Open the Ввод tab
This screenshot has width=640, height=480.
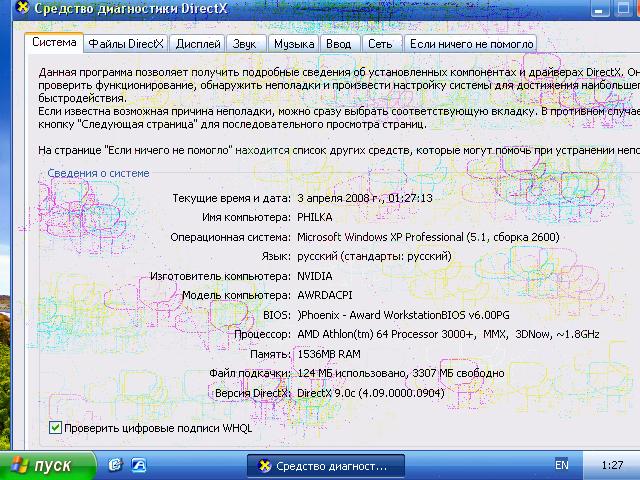click(339, 44)
